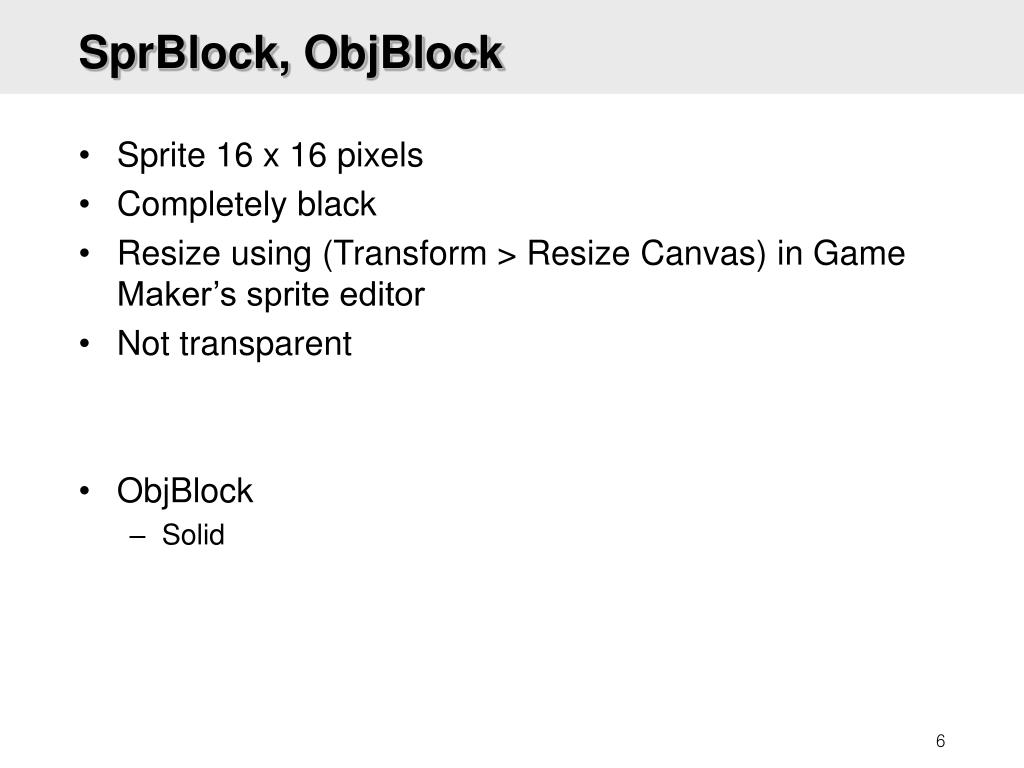Click the bullet dot before "Resize using"

point(84,253)
